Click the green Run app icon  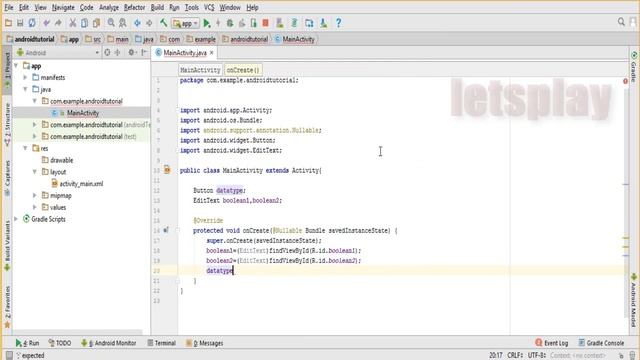point(207,23)
